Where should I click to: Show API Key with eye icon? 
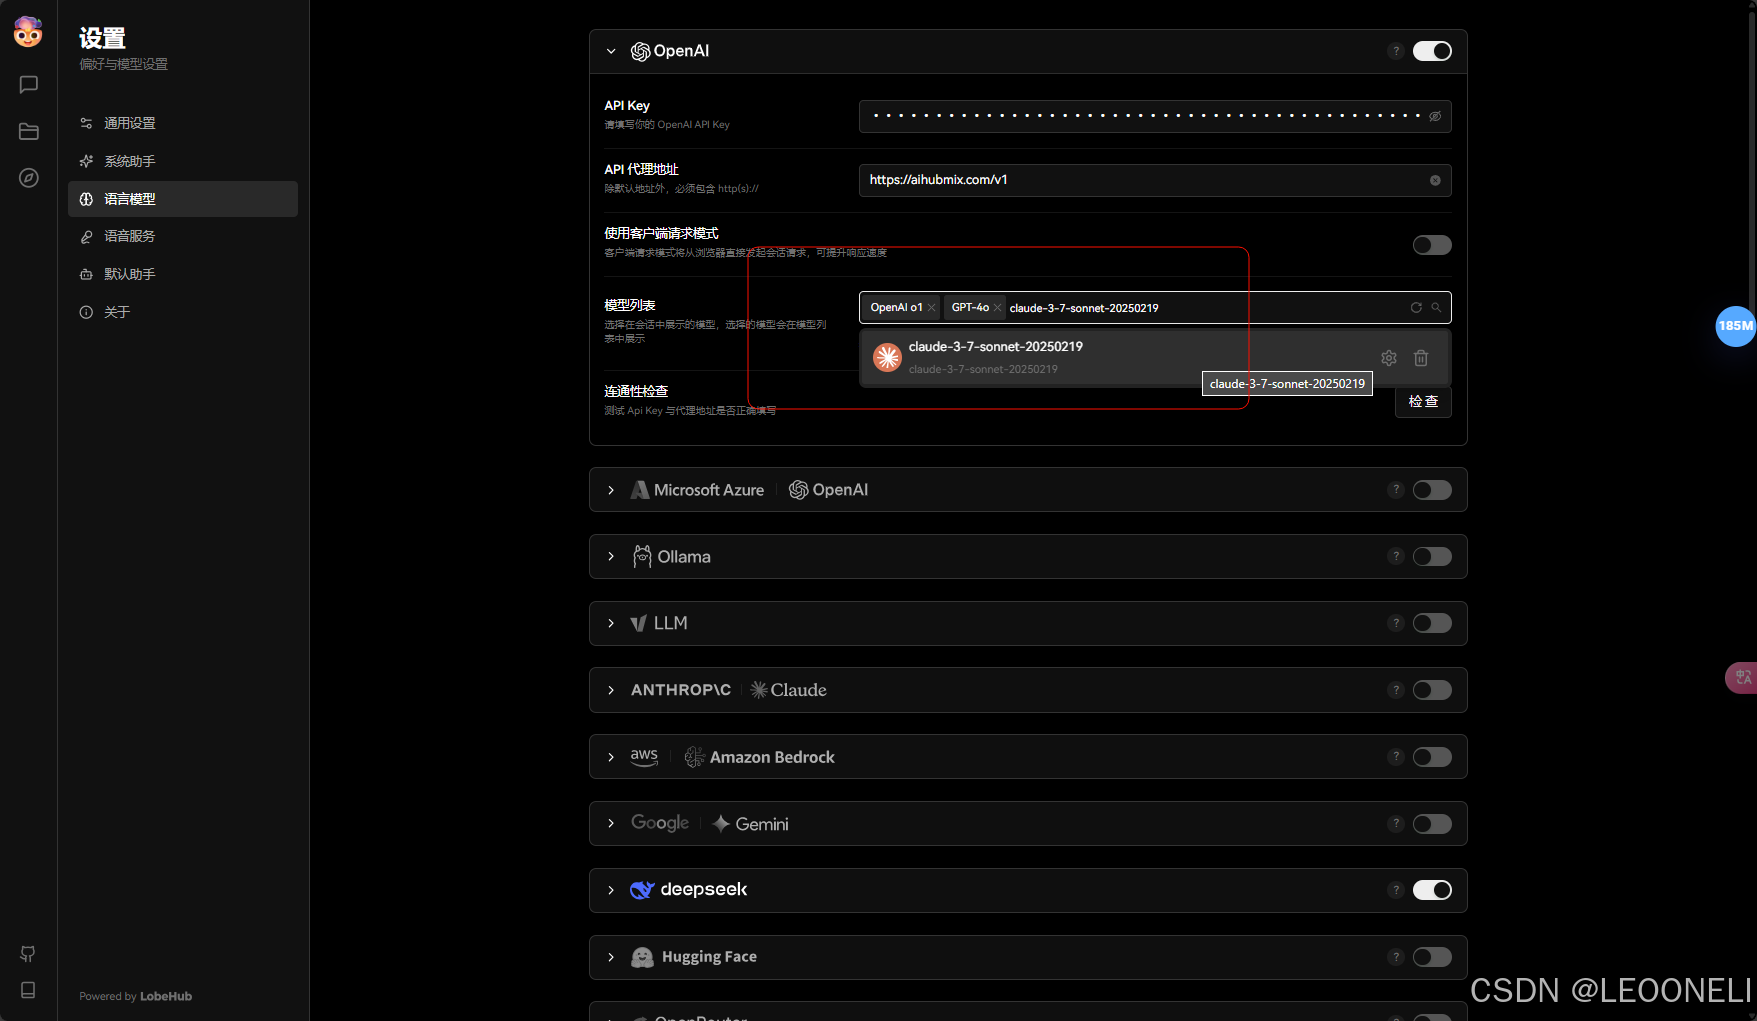click(x=1435, y=116)
